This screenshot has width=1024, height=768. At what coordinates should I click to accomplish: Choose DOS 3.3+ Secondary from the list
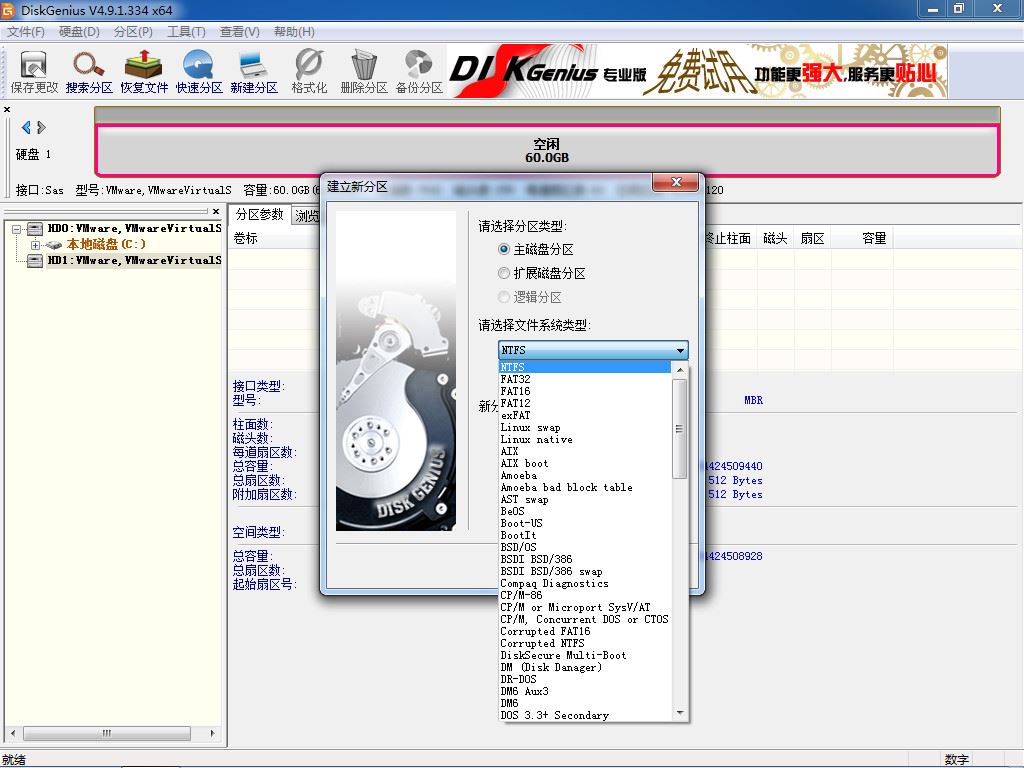click(585, 715)
